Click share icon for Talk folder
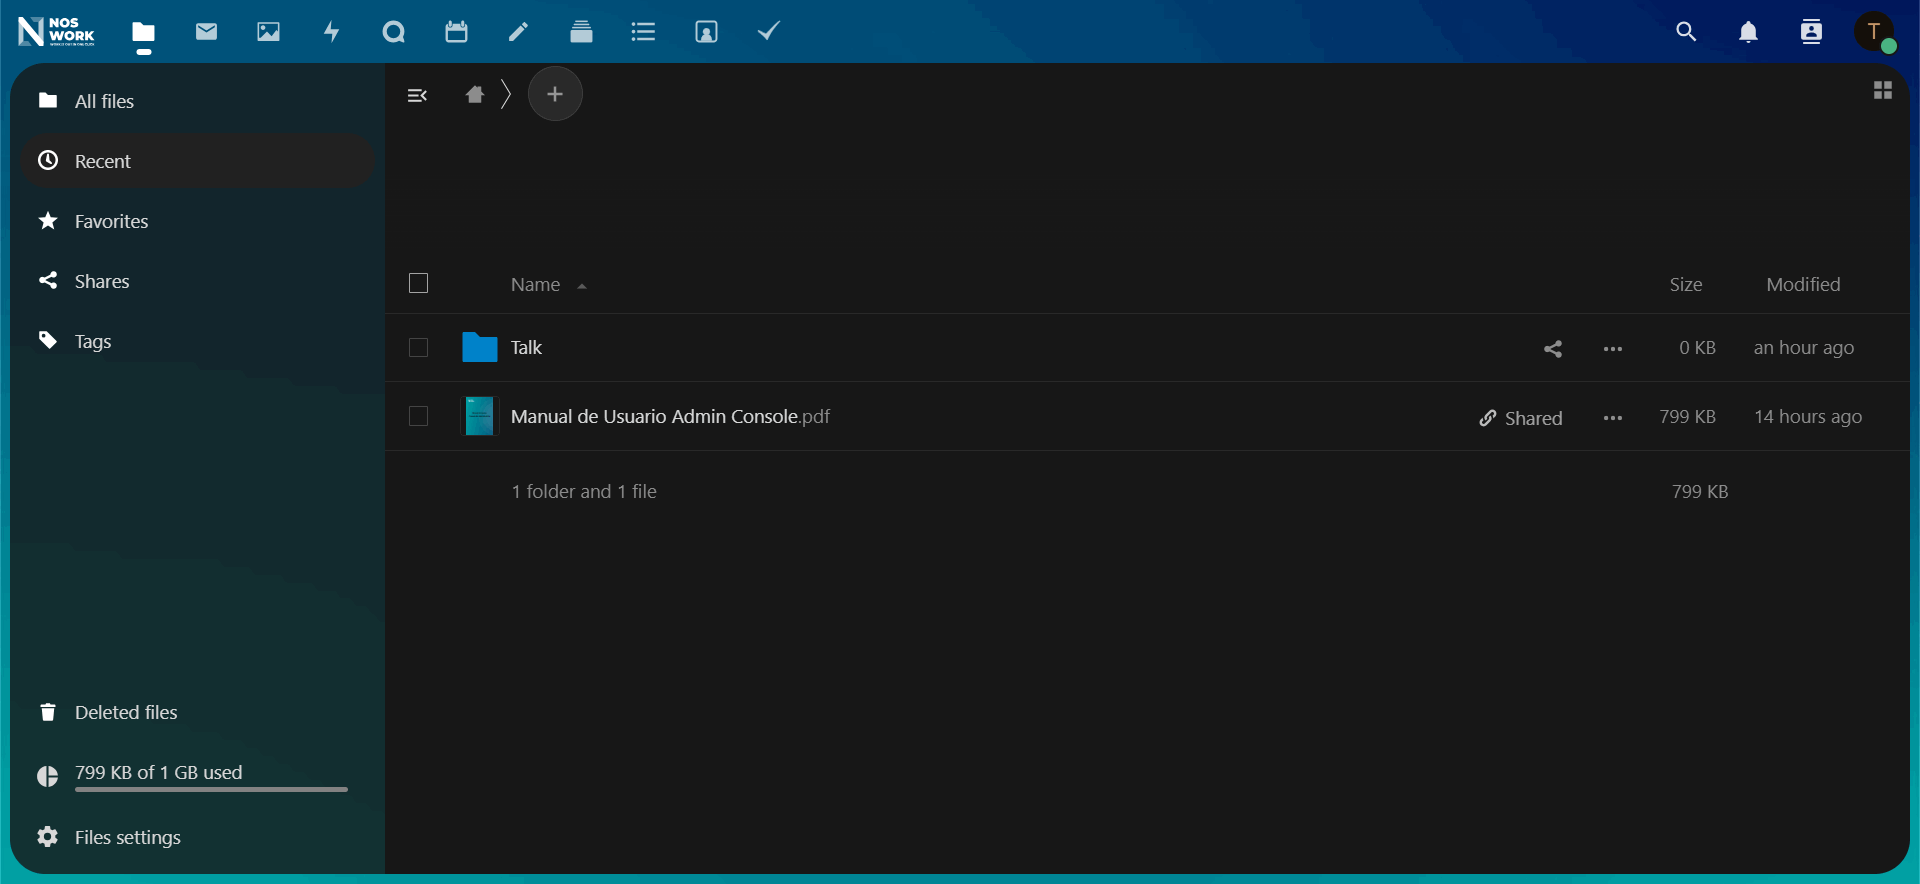Screen dimensions: 1920x884 click(x=1552, y=348)
